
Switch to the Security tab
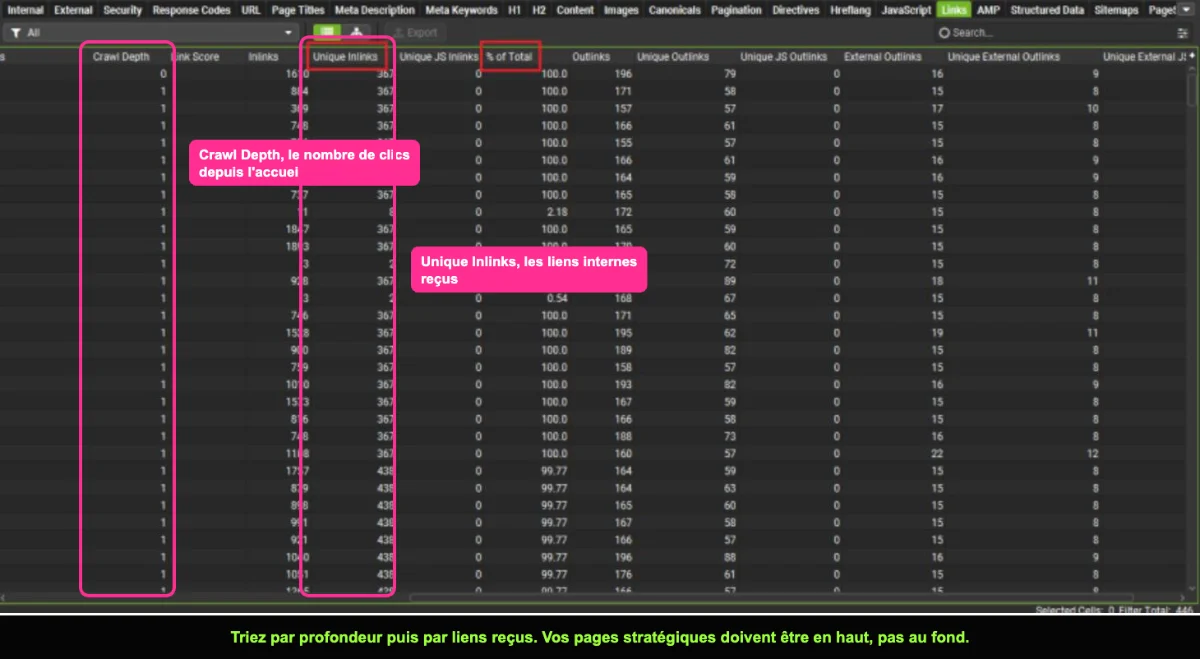click(x=123, y=10)
